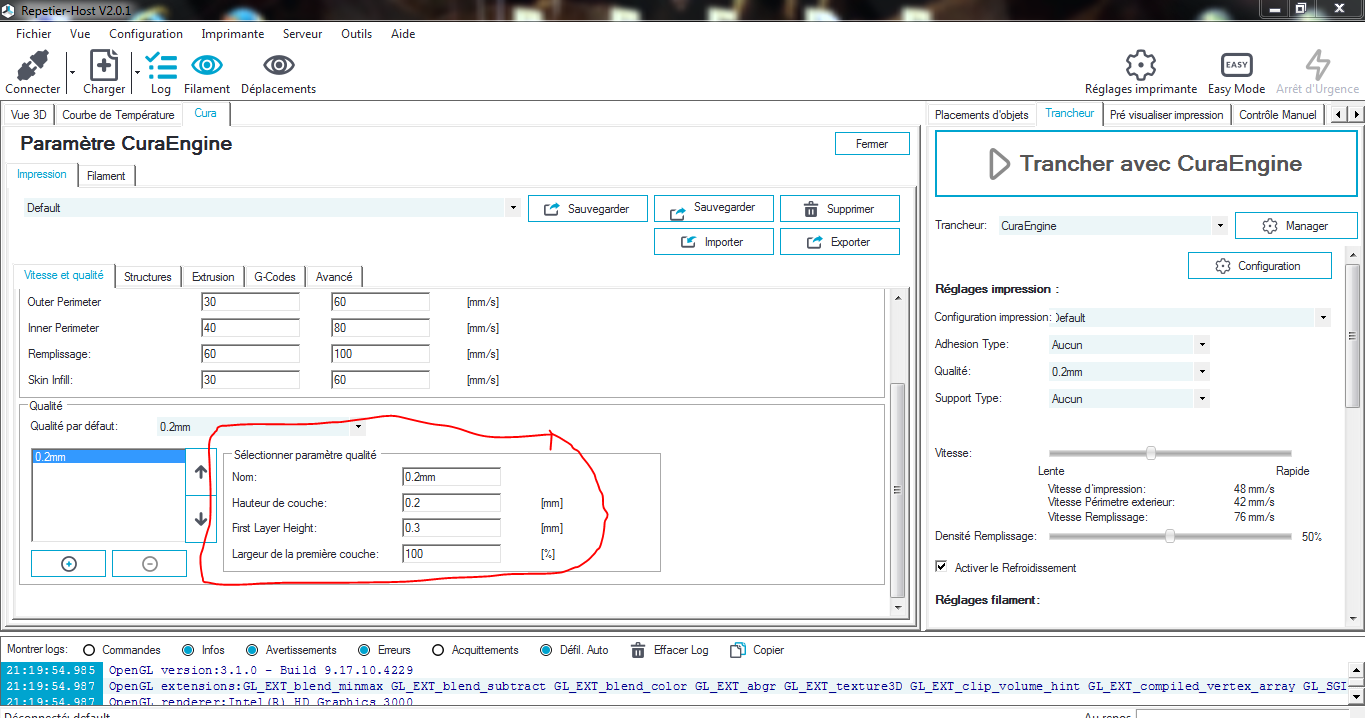This screenshot has height=718, width=1365.
Task: Click the First Layer Height input field
Action: 452,528
